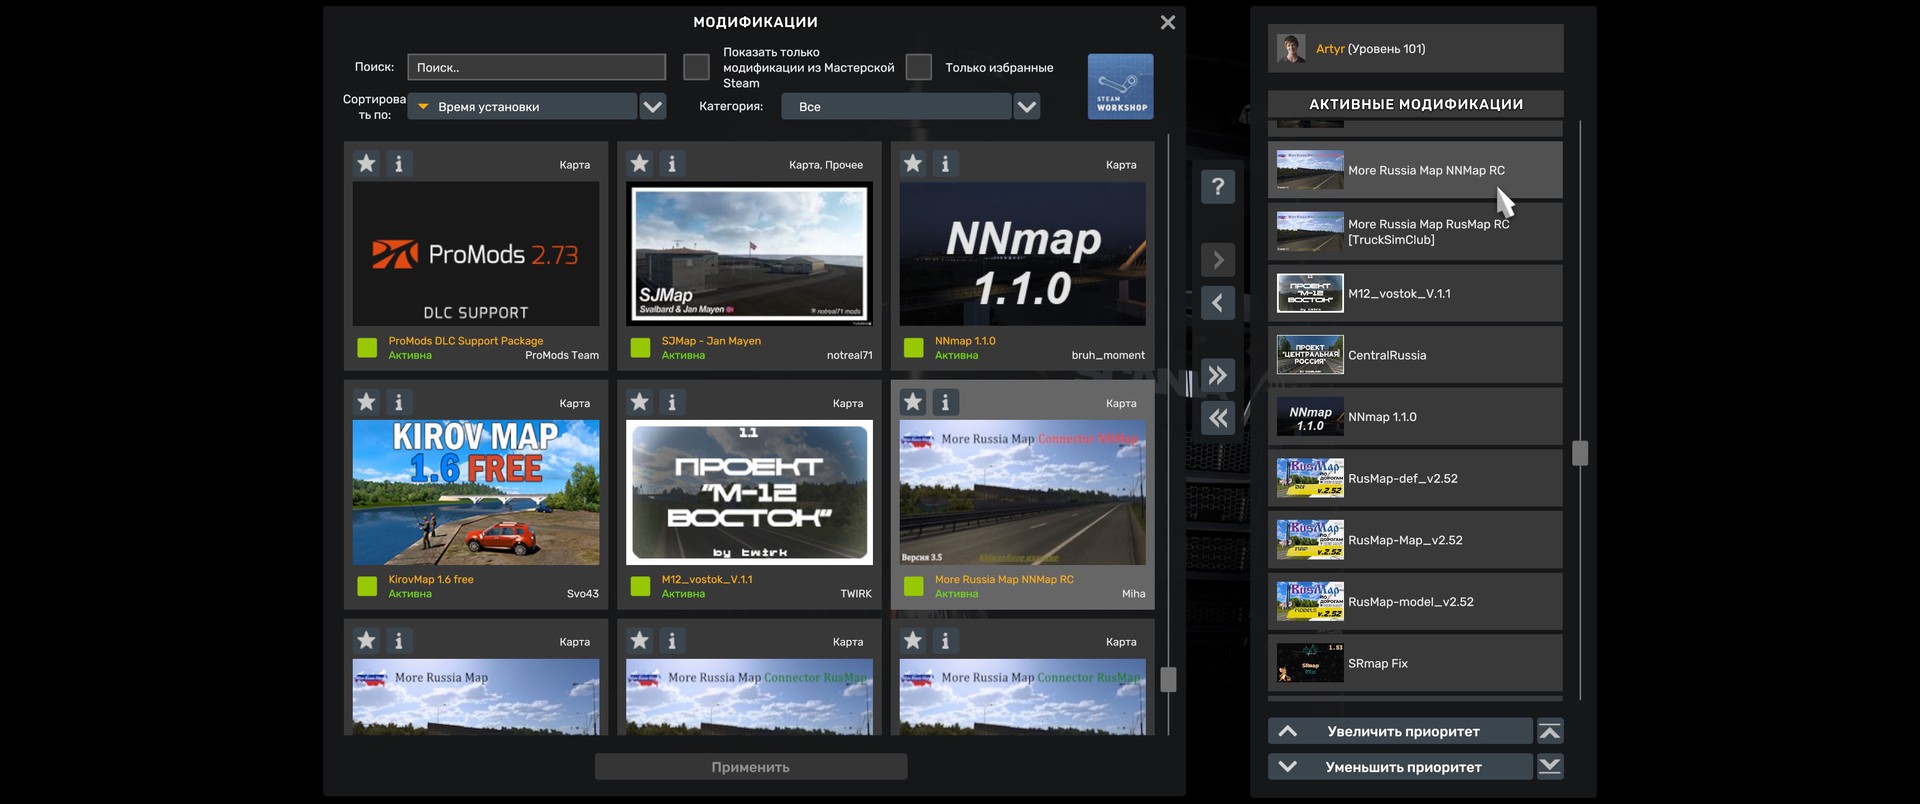Open KIROV MAP 1.6 FREE thumbnail
Viewport: 1920px width, 804px height.
click(x=476, y=492)
